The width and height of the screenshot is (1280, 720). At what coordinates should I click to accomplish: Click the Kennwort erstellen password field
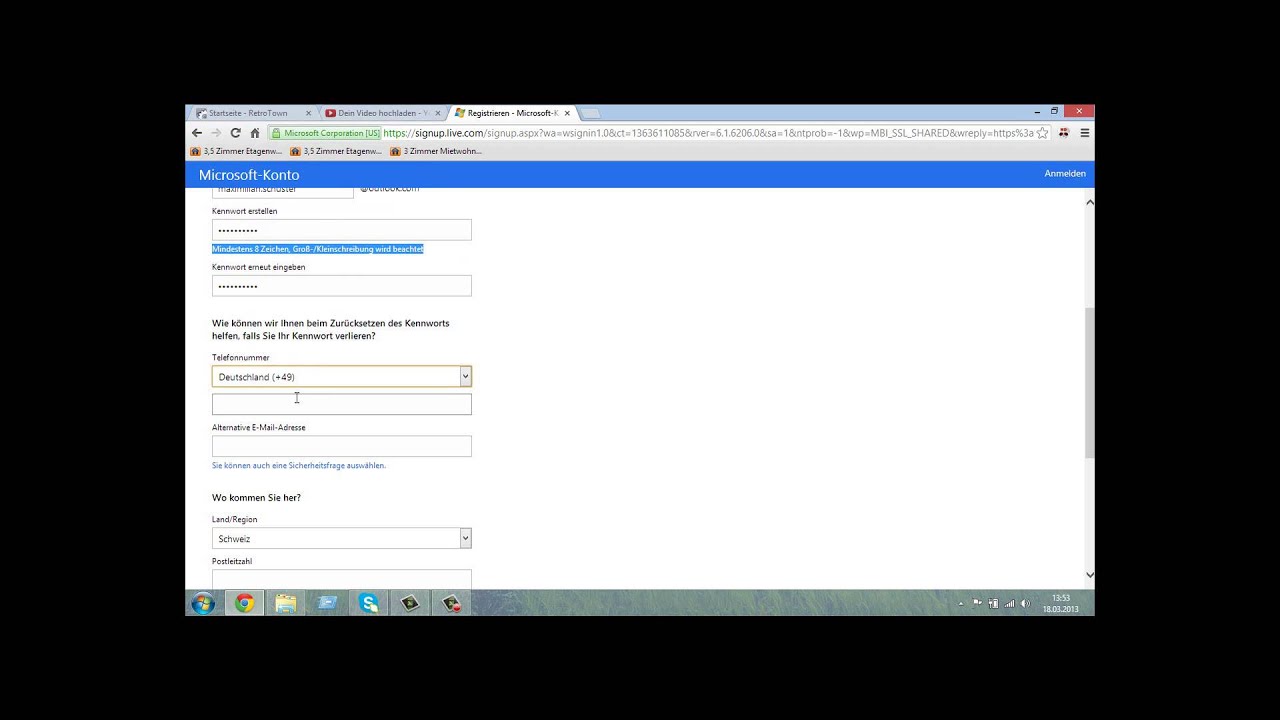342,230
